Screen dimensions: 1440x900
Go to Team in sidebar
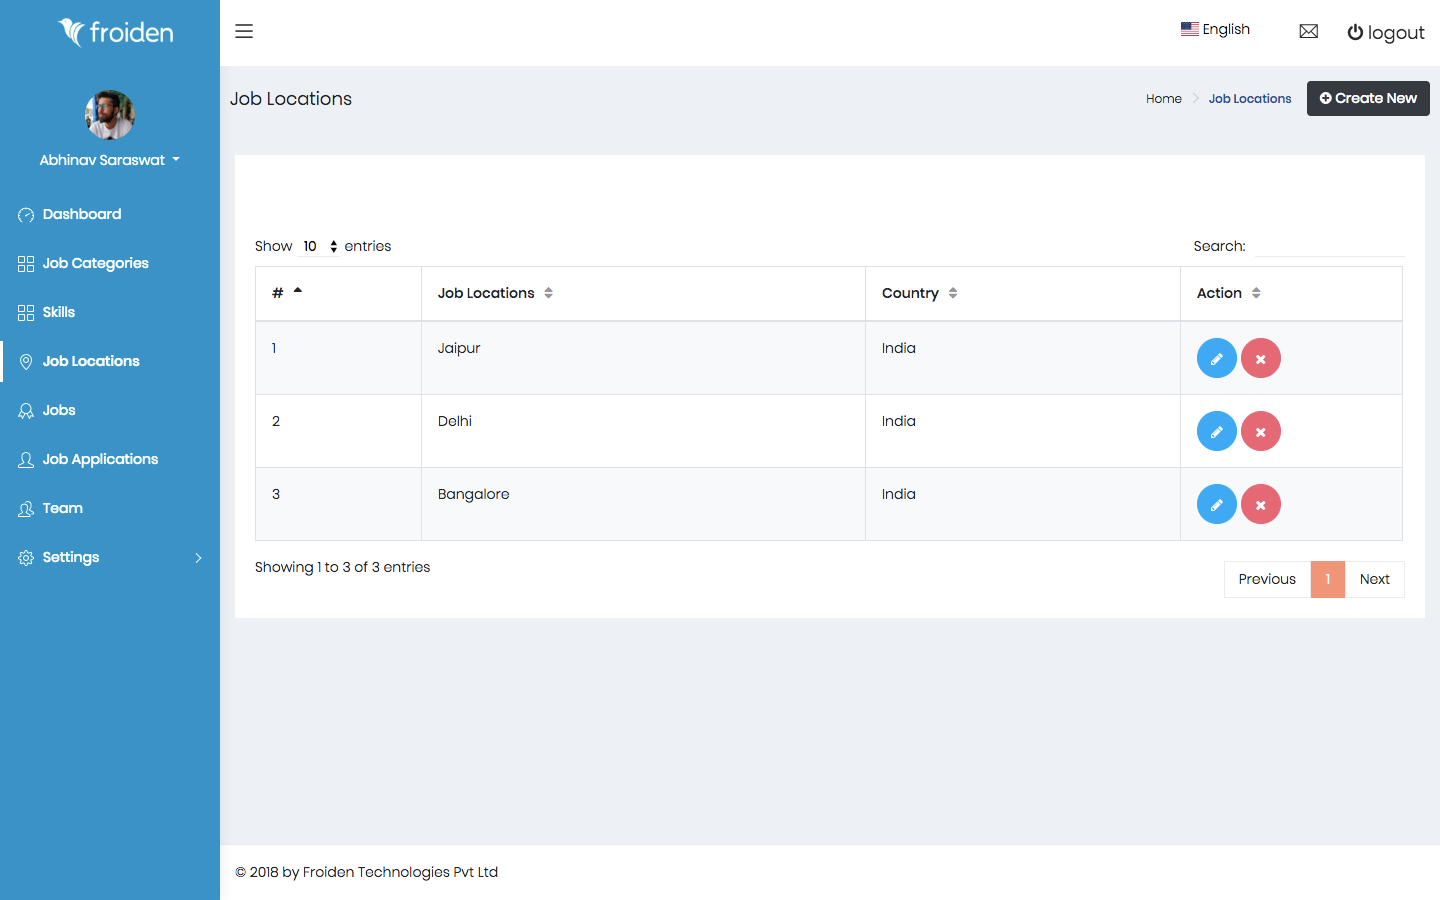click(110, 508)
